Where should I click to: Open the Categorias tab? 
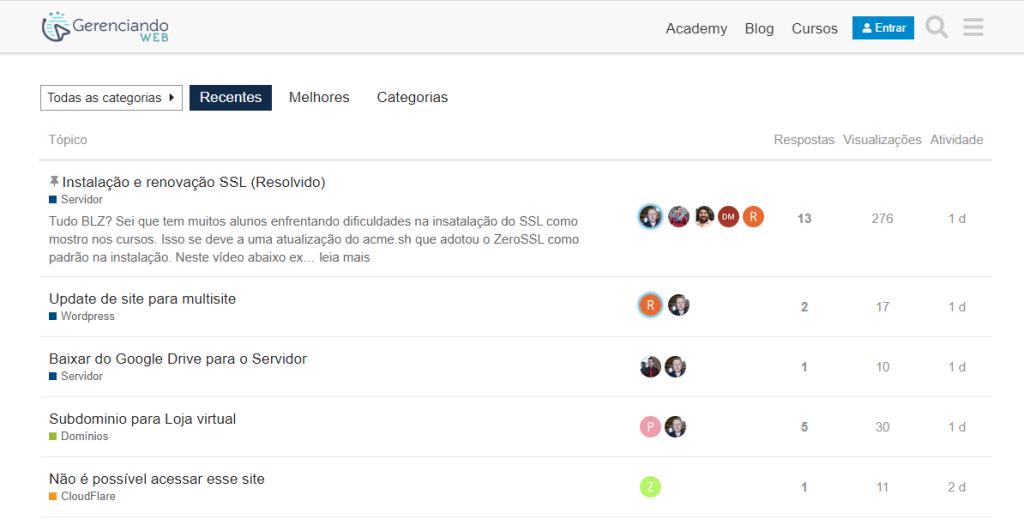pos(412,98)
